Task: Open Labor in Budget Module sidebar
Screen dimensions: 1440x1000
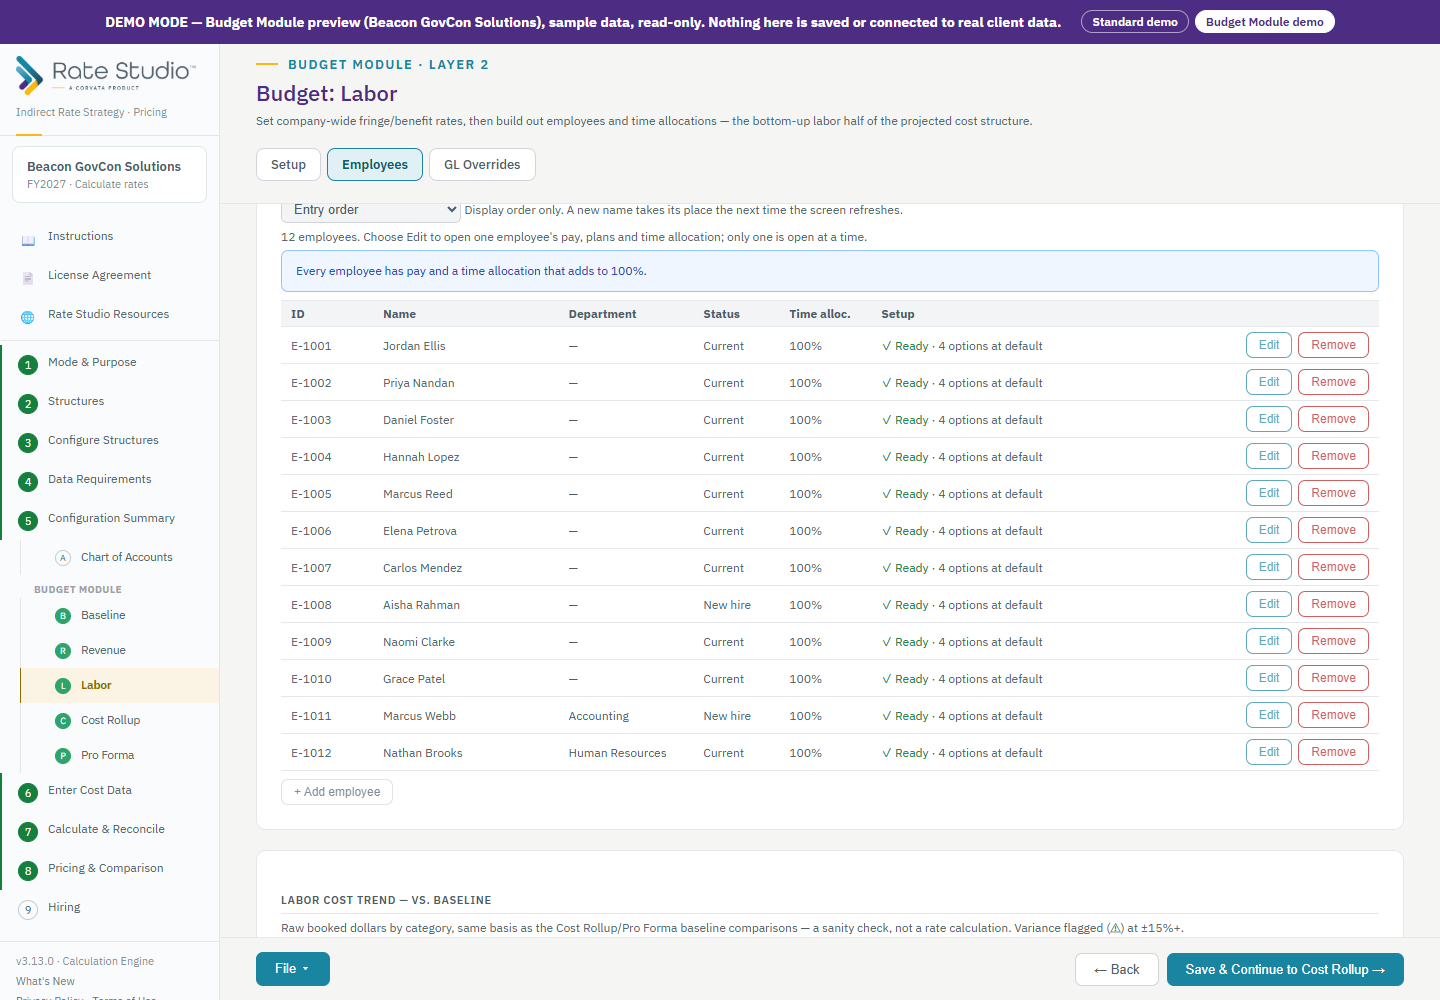Action: tap(120, 686)
